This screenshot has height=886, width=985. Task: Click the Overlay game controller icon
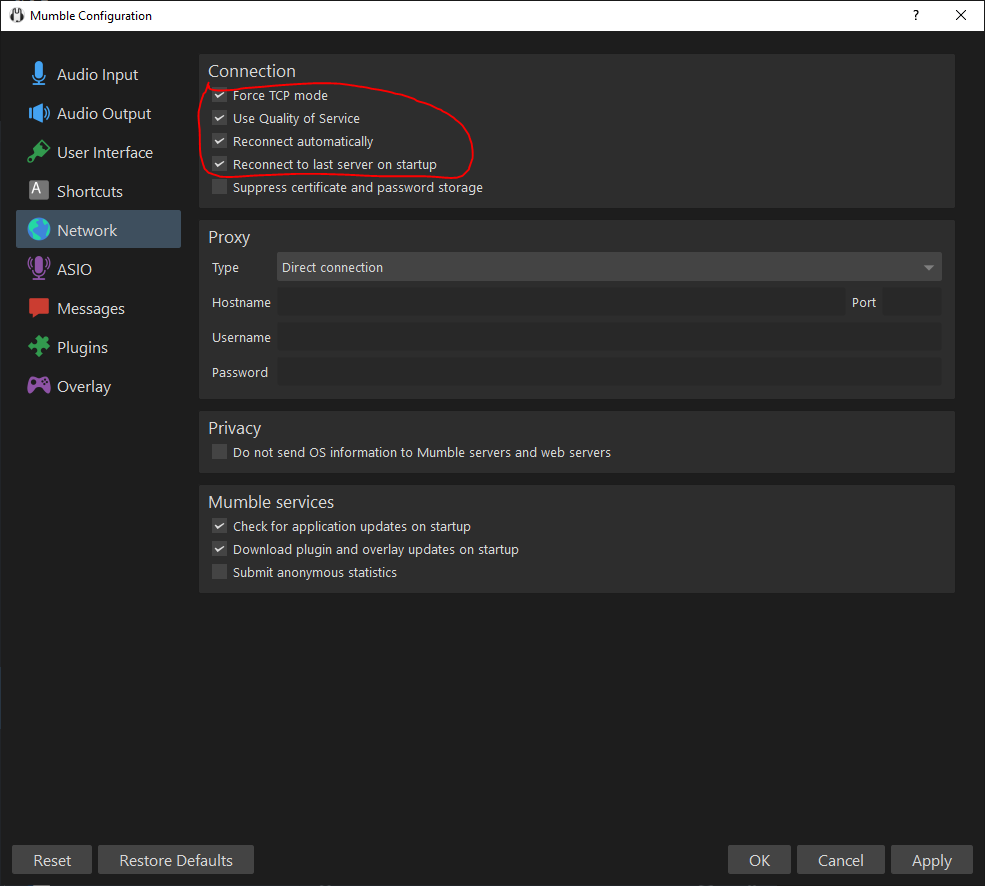39,386
